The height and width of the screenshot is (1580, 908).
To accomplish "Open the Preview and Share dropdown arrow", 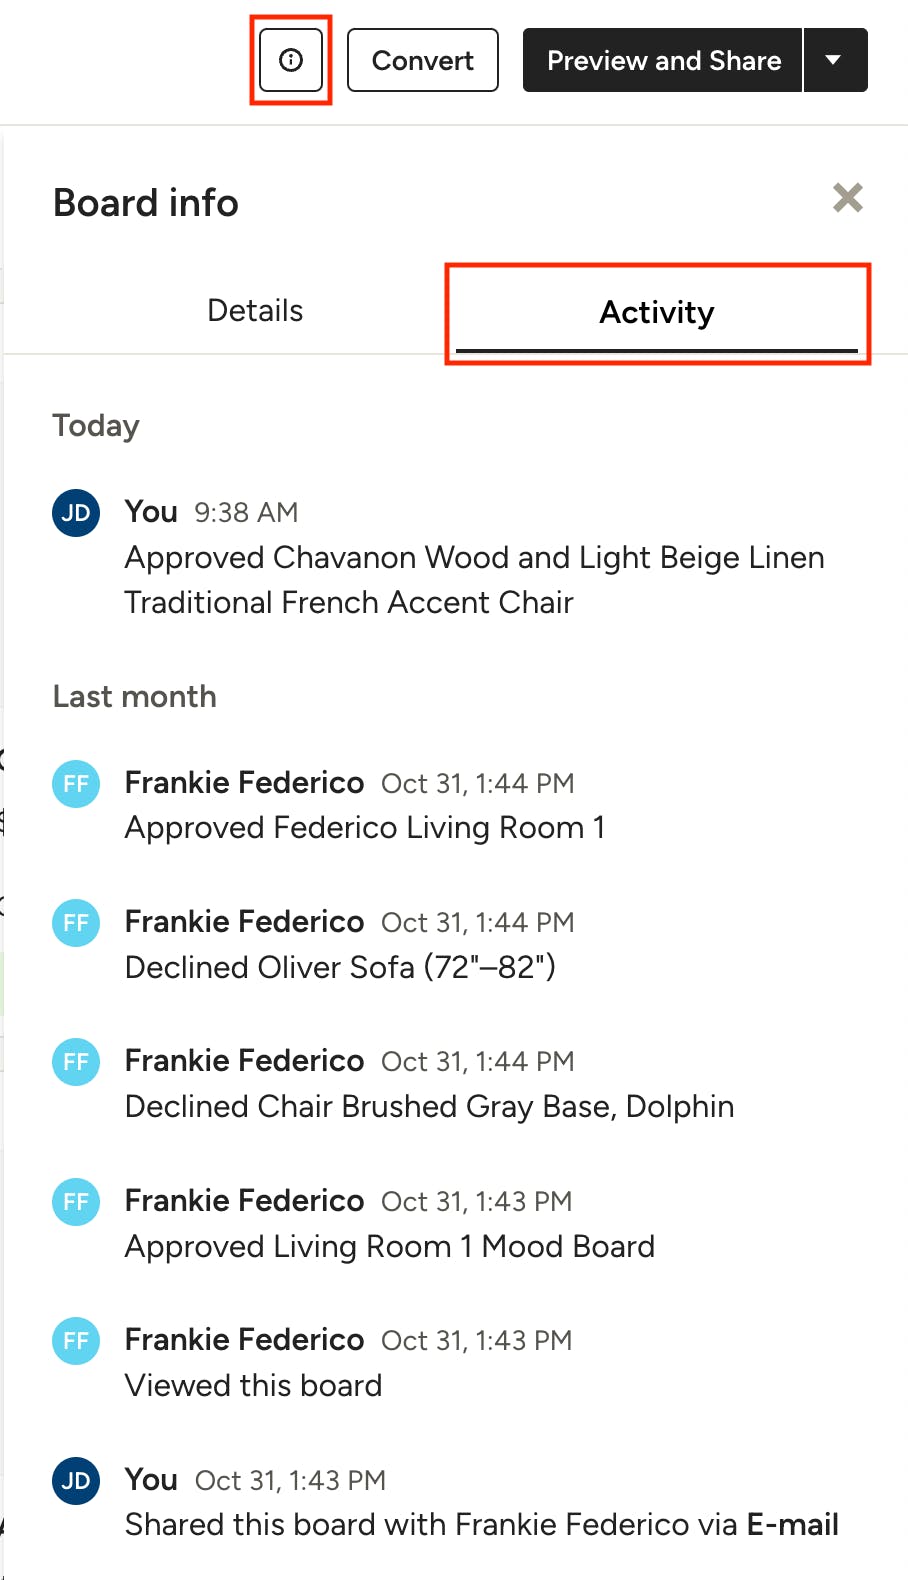I will coord(834,61).
